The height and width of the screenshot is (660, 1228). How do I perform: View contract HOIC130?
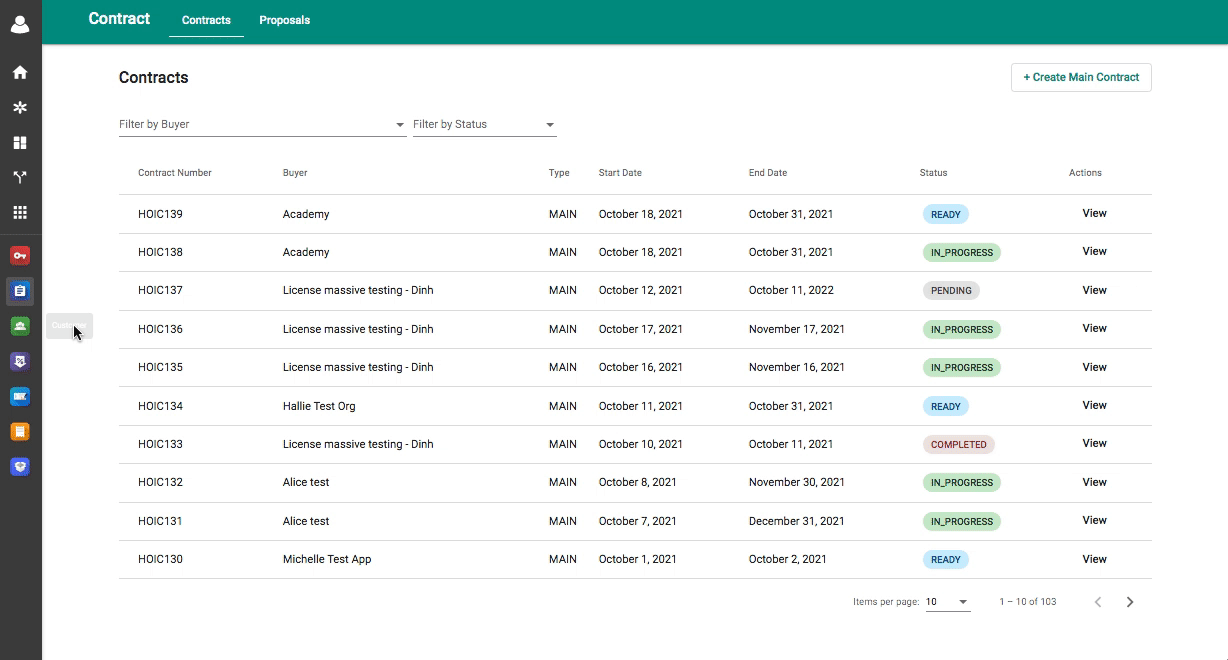pyautogui.click(x=1095, y=559)
